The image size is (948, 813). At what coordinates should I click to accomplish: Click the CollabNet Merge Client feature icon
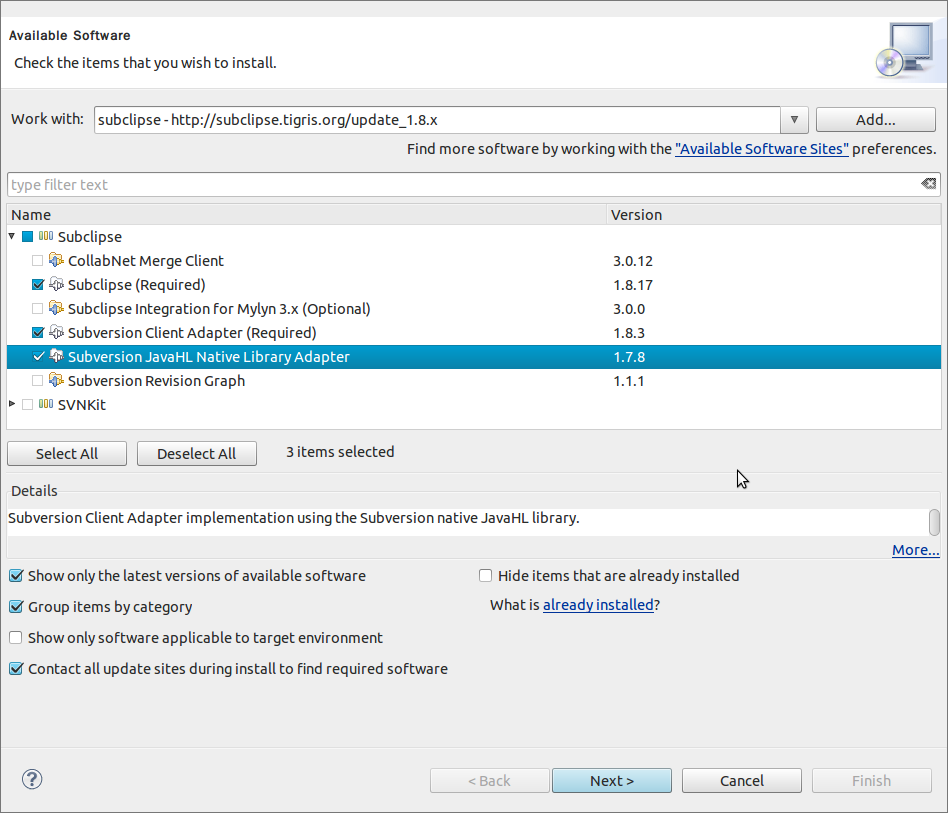click(x=56, y=260)
